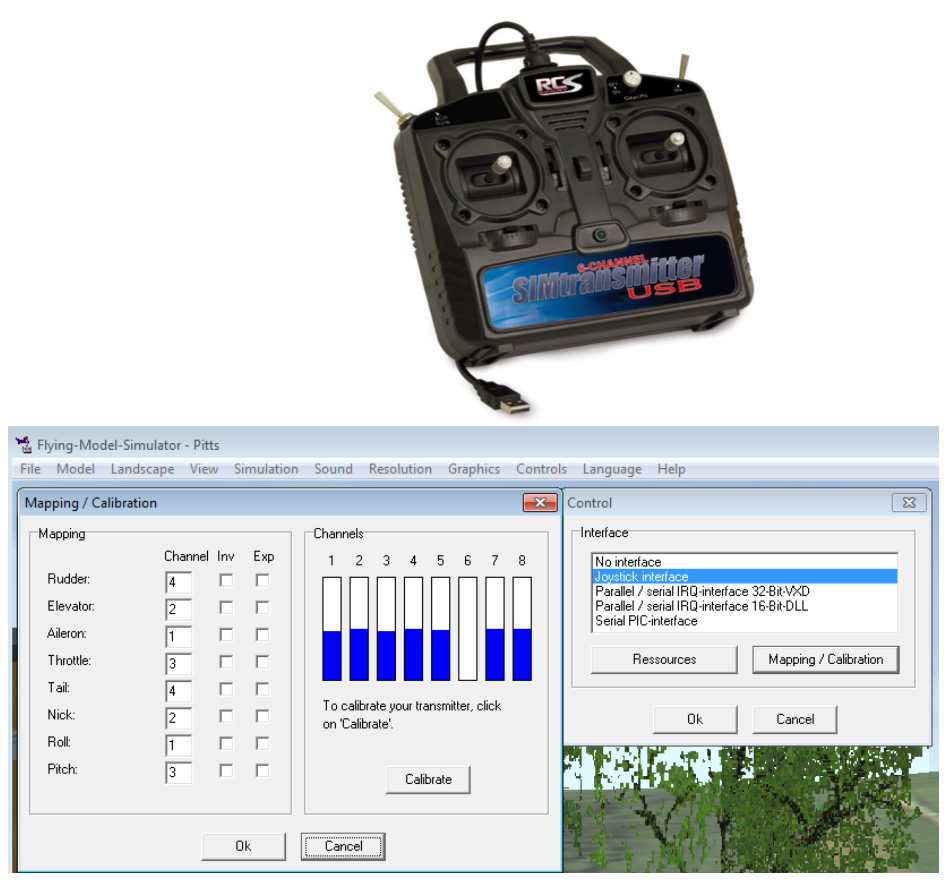
Task: Open the Graphics menu
Action: 474,469
